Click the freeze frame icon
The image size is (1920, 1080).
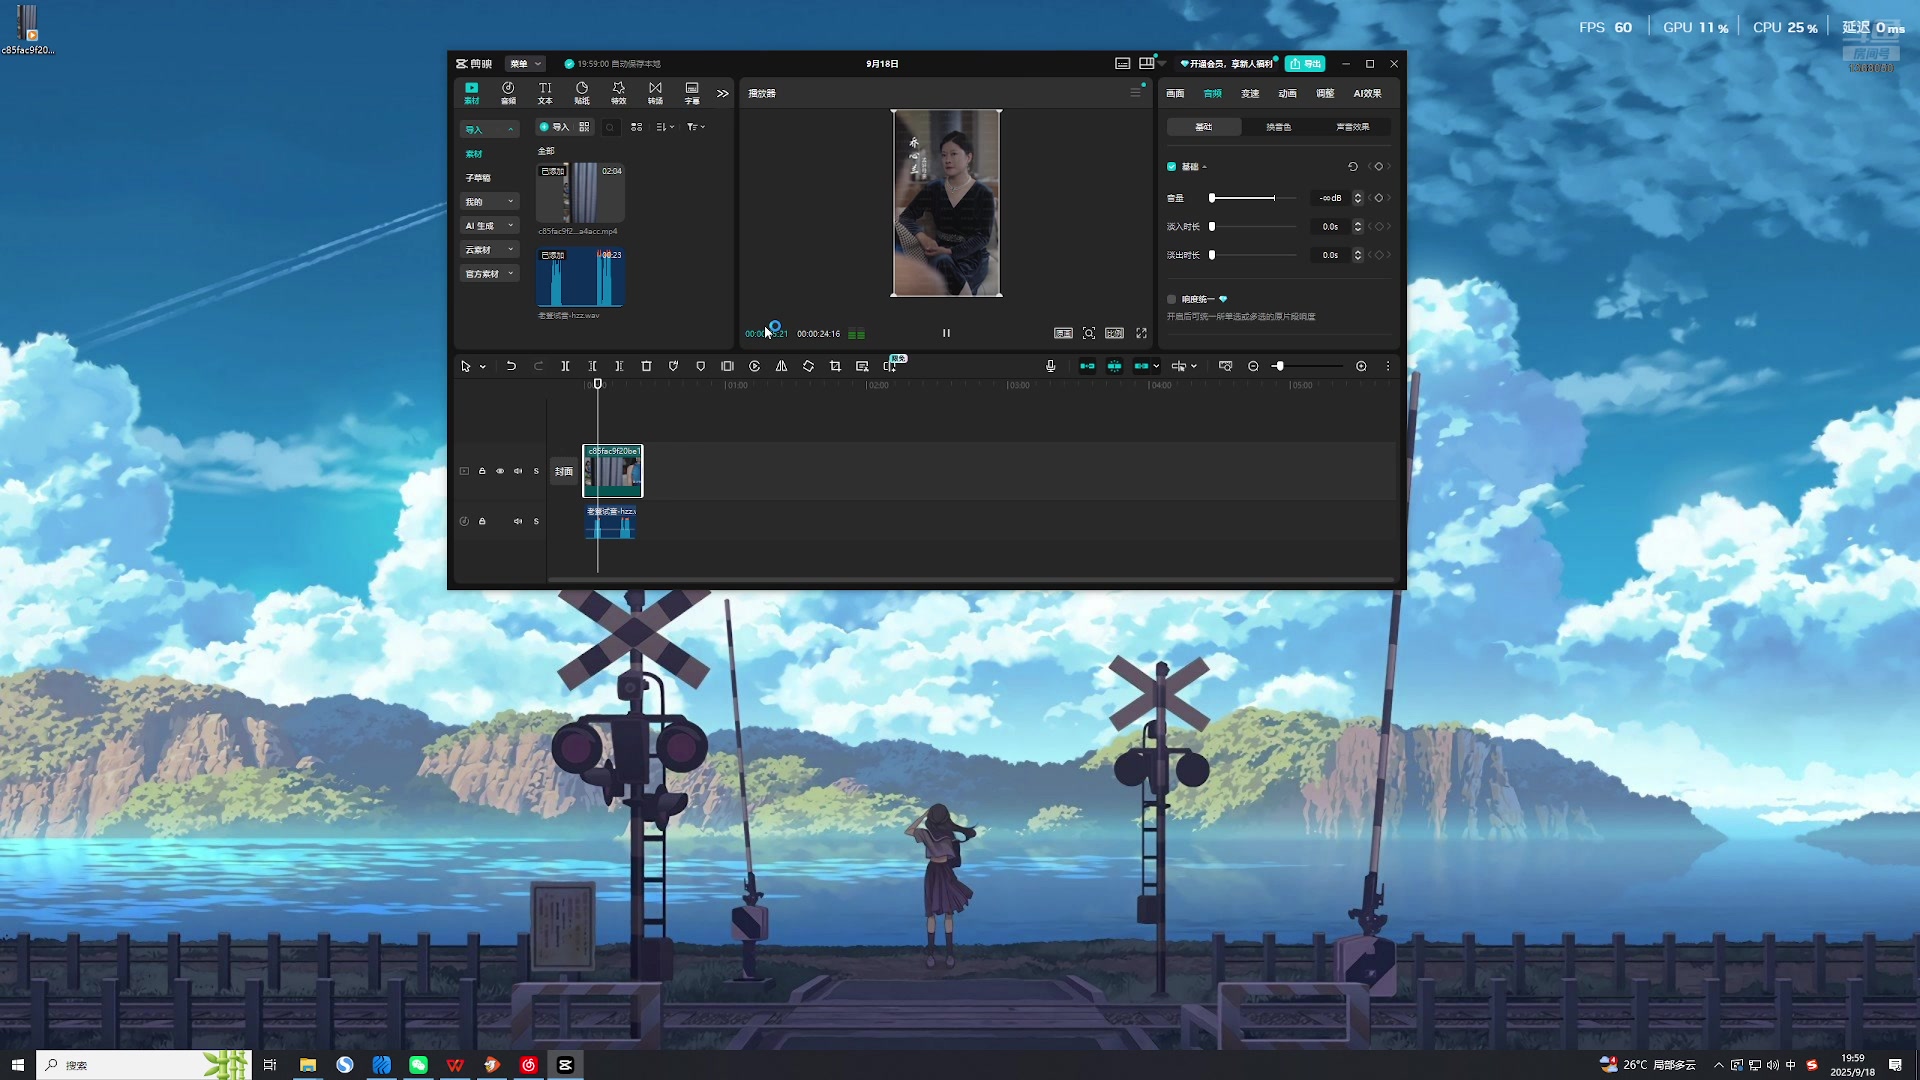pyautogui.click(x=727, y=366)
